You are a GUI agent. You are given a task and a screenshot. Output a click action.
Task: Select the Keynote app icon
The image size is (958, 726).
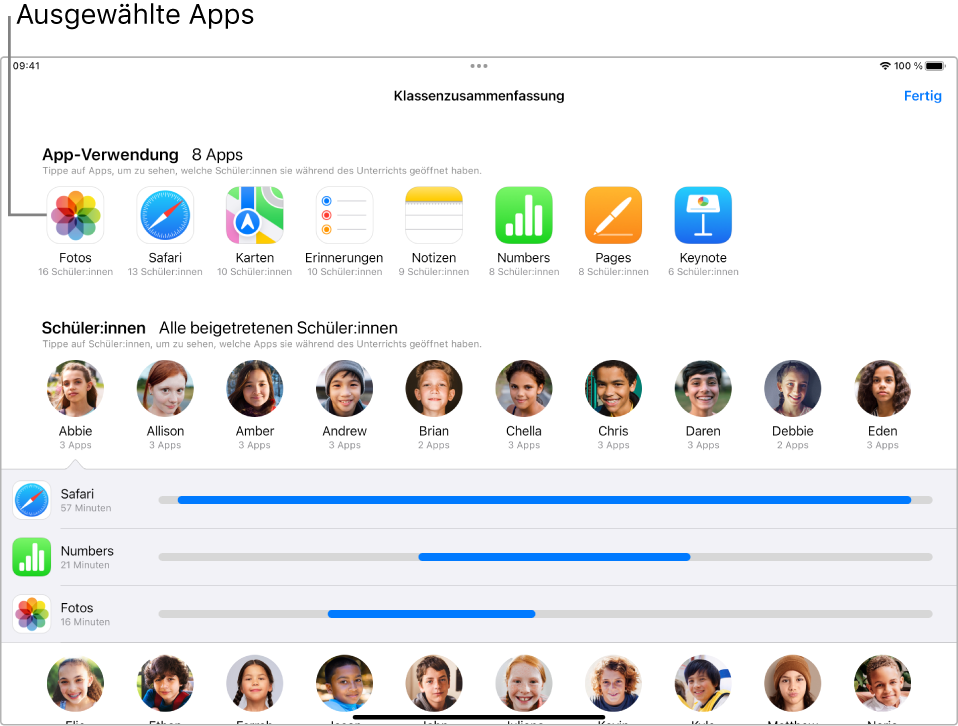tap(703, 215)
